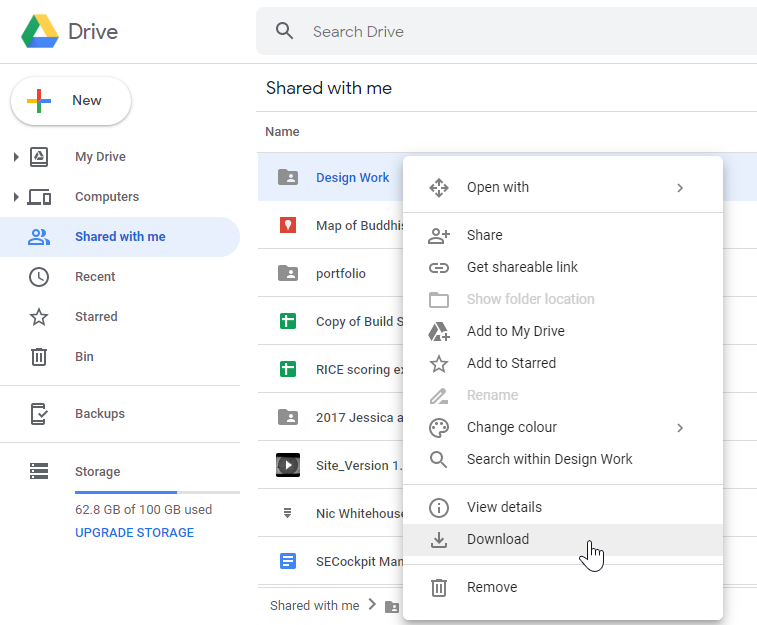The image size is (757, 625).
Task: Select the Design Work folder
Action: pos(352,178)
